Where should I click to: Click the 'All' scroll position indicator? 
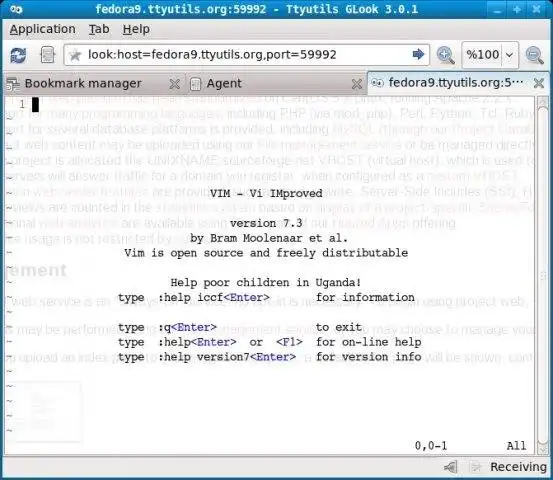516,446
